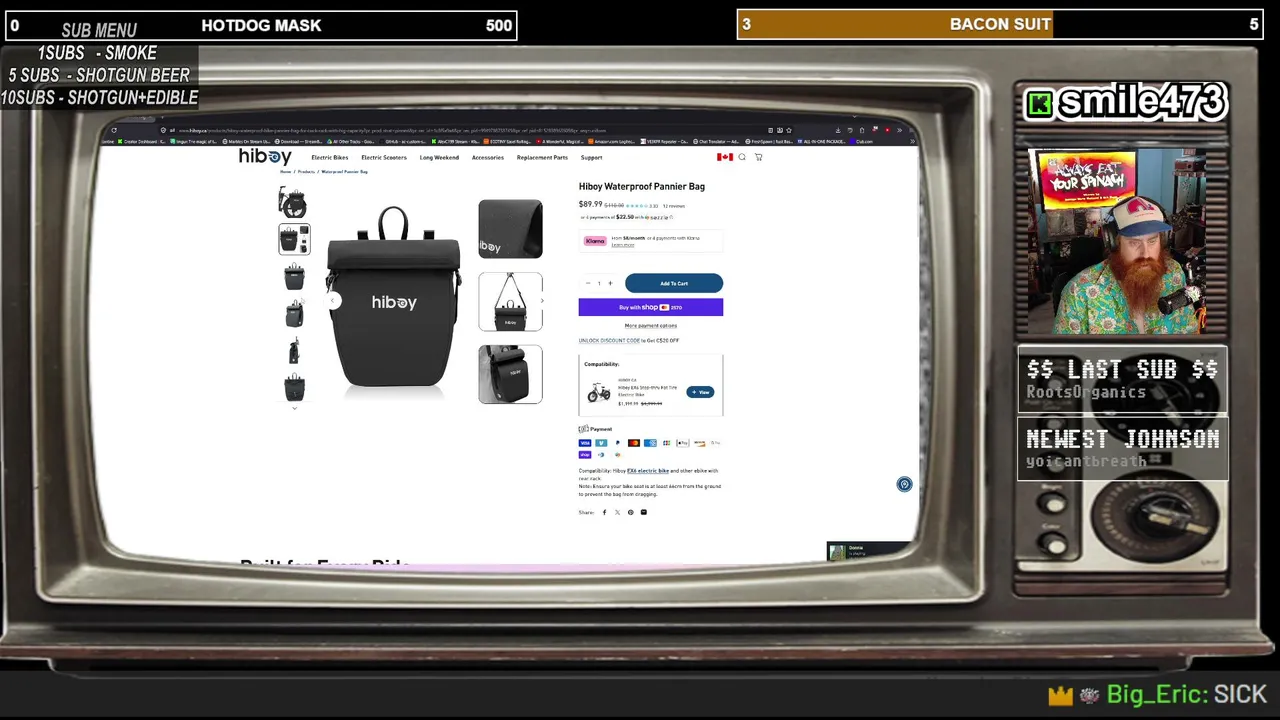Click the Discover payment icon
This screenshot has height=720, width=1280.
click(699, 443)
